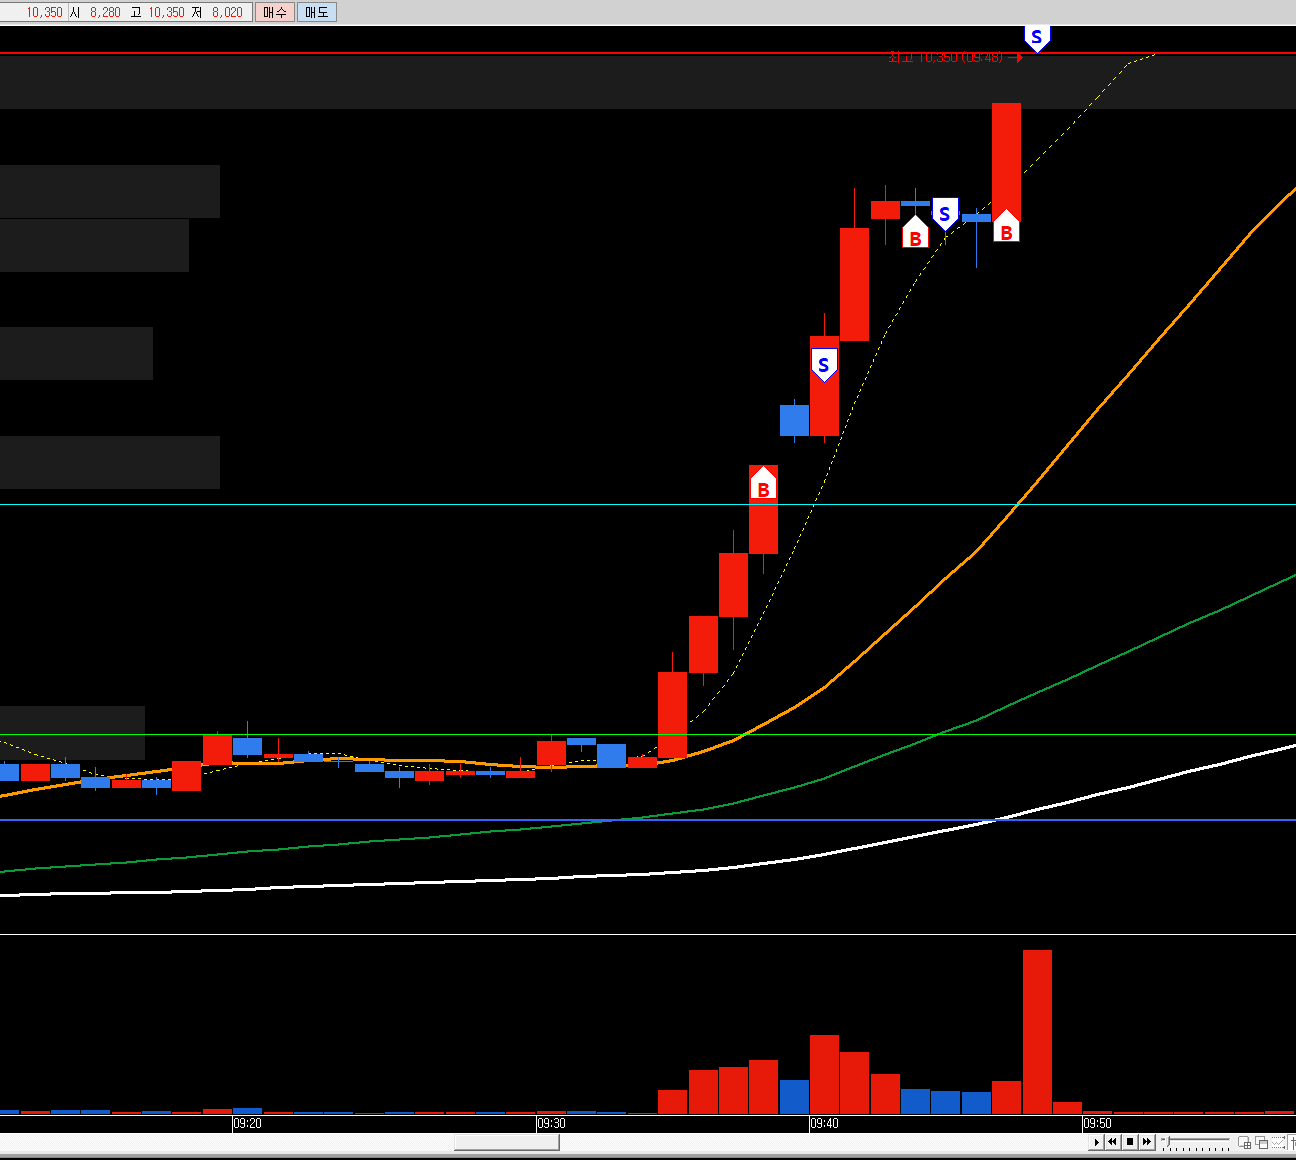Click the 09:20 time axis label

[x=248, y=1123]
